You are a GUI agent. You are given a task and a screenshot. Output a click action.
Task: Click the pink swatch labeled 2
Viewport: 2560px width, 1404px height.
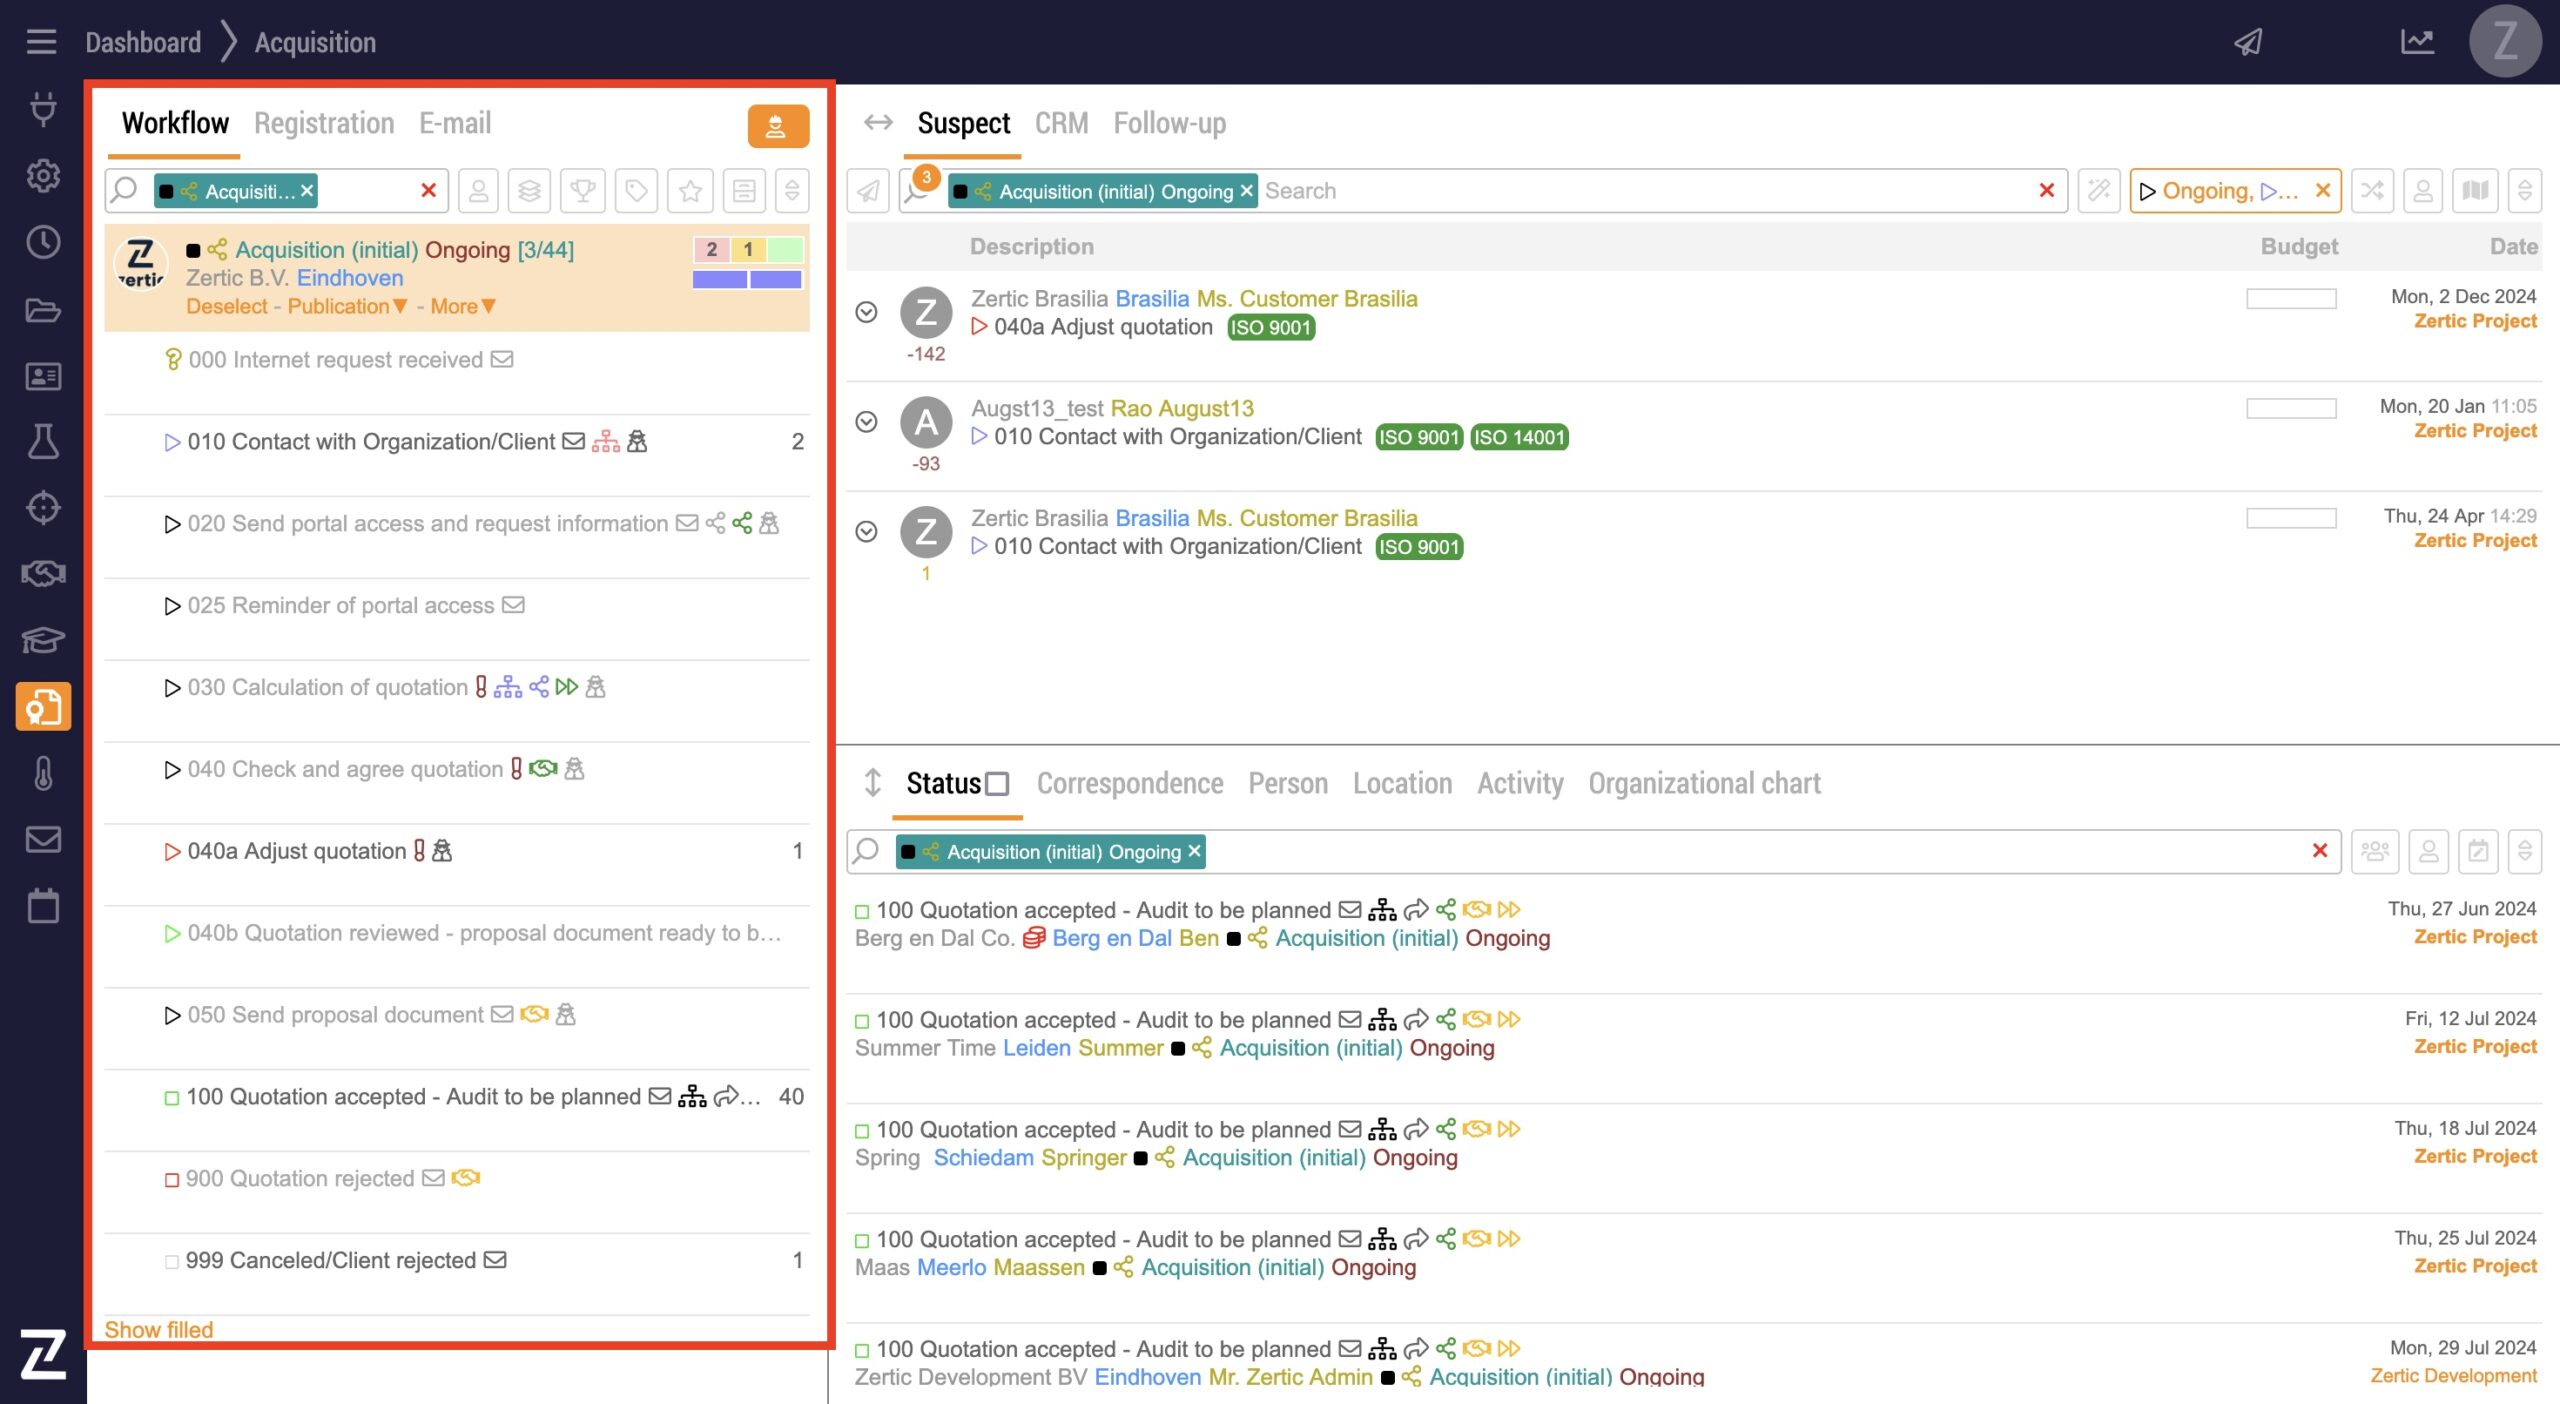(711, 250)
